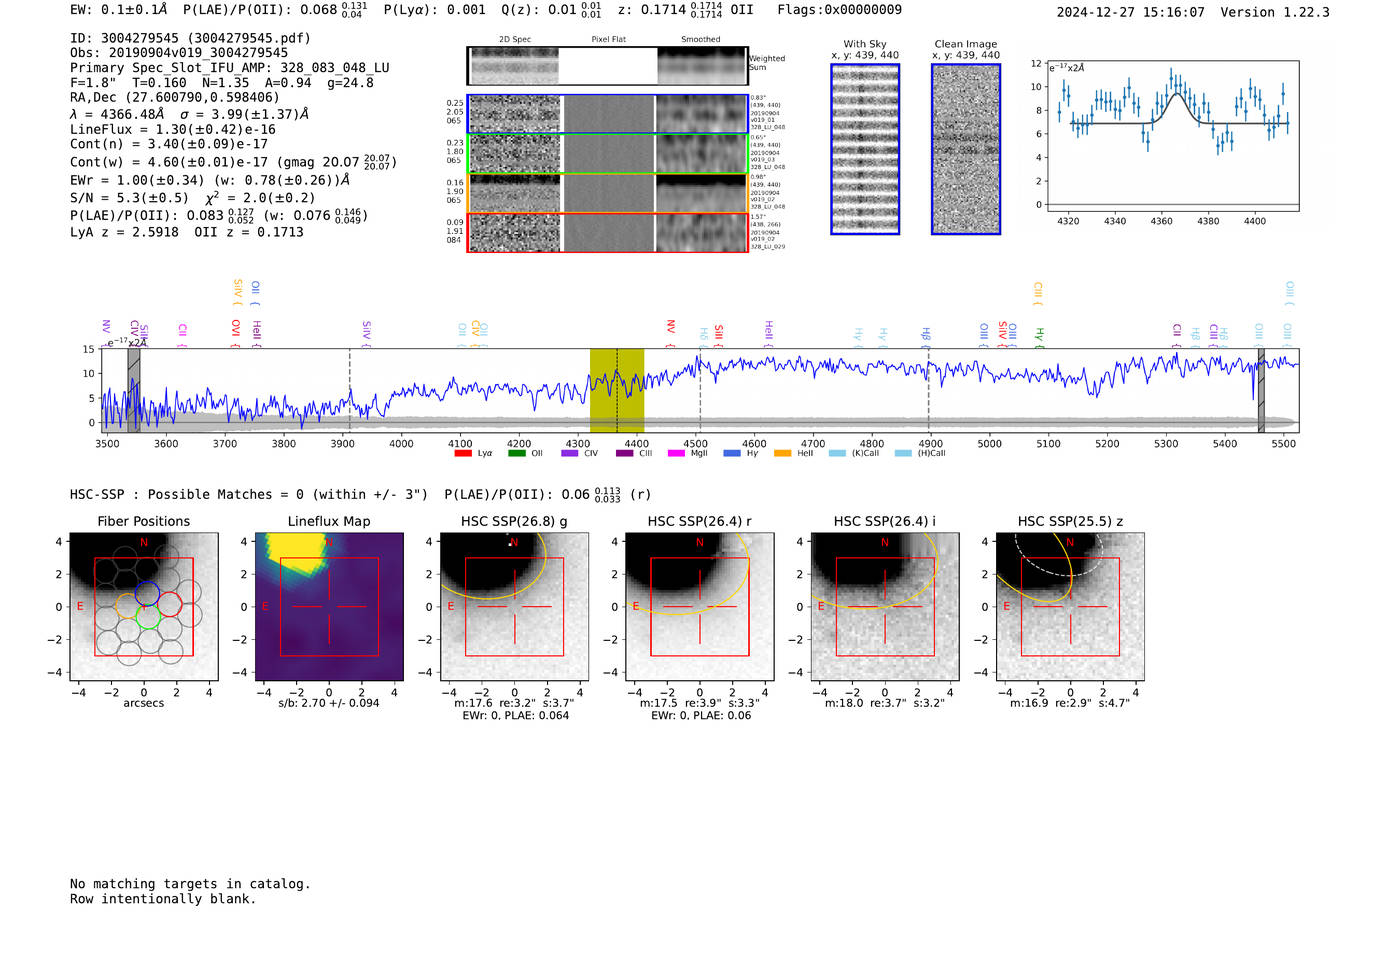Click the dashed line near 4900 Å

pos(929,390)
